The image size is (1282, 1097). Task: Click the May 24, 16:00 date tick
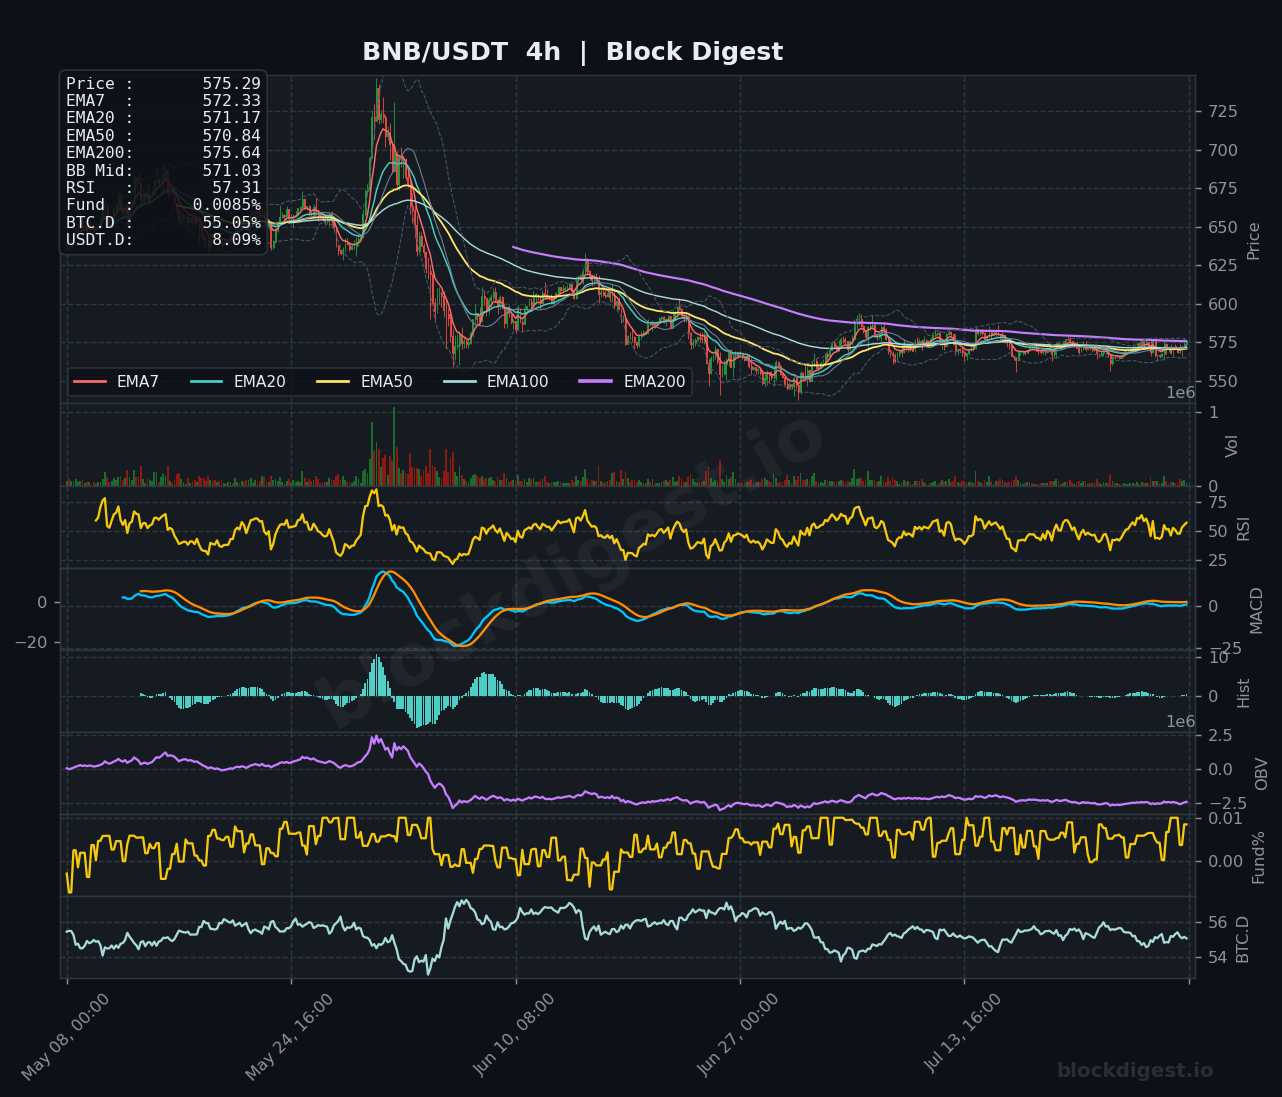(x=291, y=1037)
